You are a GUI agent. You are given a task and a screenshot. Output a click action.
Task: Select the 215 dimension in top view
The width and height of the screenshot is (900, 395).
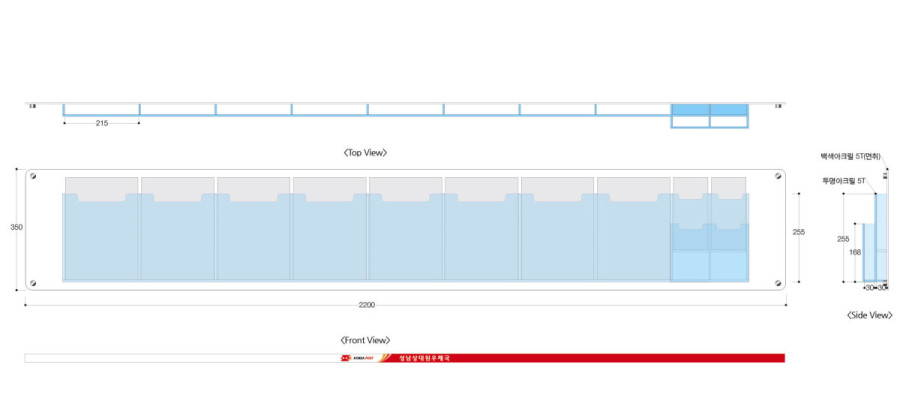102,123
